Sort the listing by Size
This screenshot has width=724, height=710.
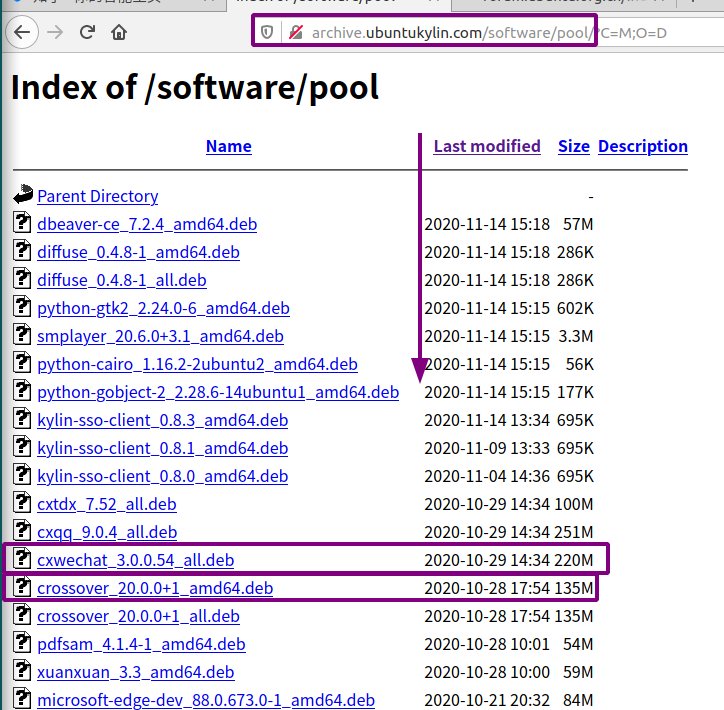(573, 146)
